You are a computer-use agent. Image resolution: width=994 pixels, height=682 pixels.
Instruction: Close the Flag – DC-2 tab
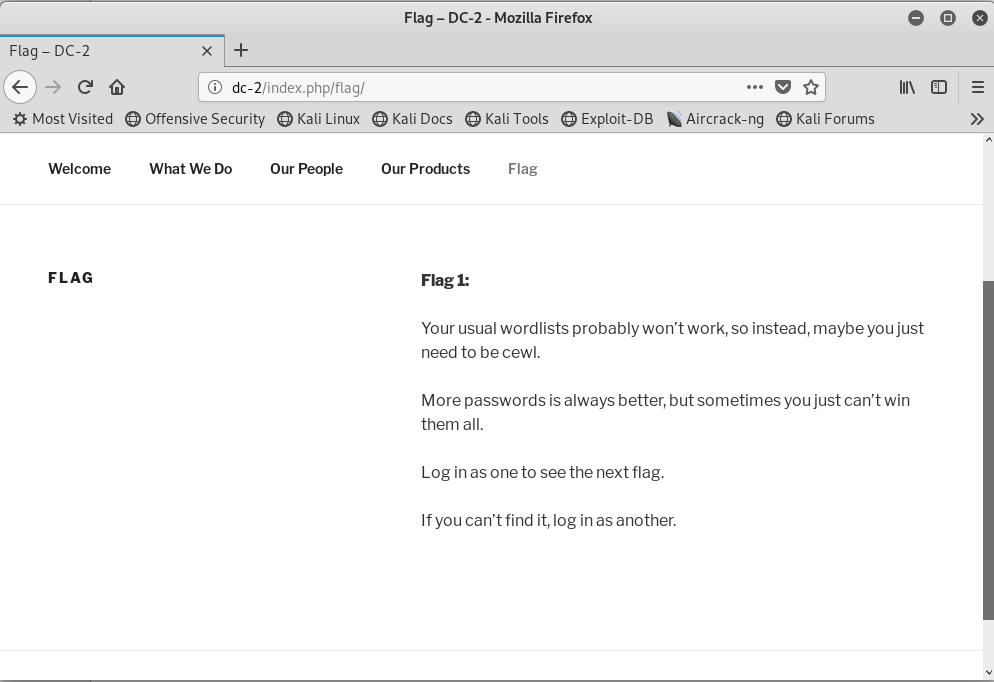tap(207, 51)
